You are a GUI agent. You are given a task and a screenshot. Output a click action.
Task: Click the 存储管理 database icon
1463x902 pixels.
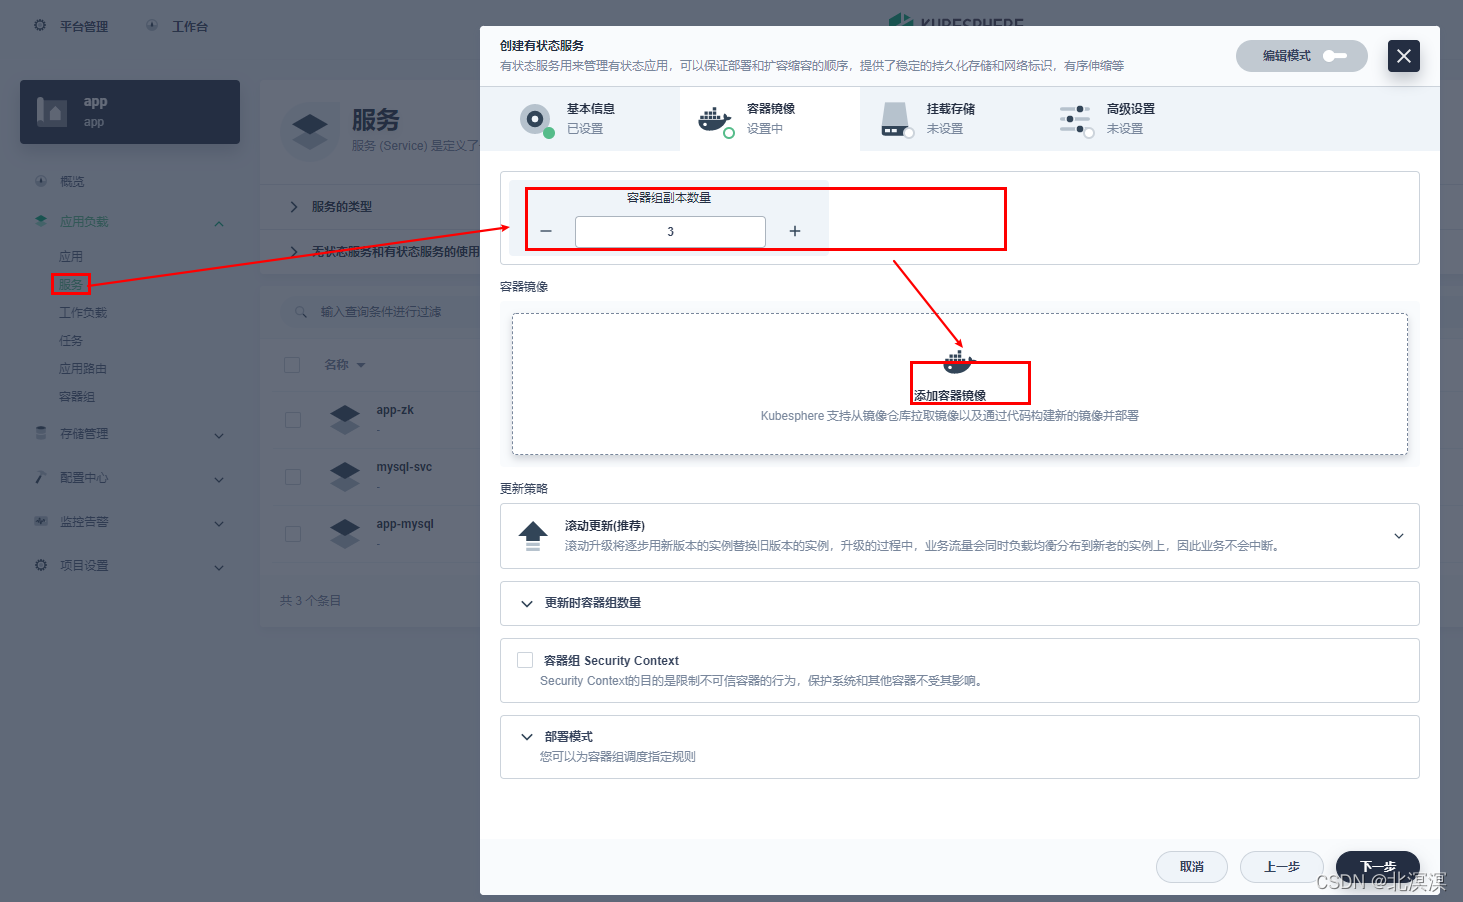(41, 433)
